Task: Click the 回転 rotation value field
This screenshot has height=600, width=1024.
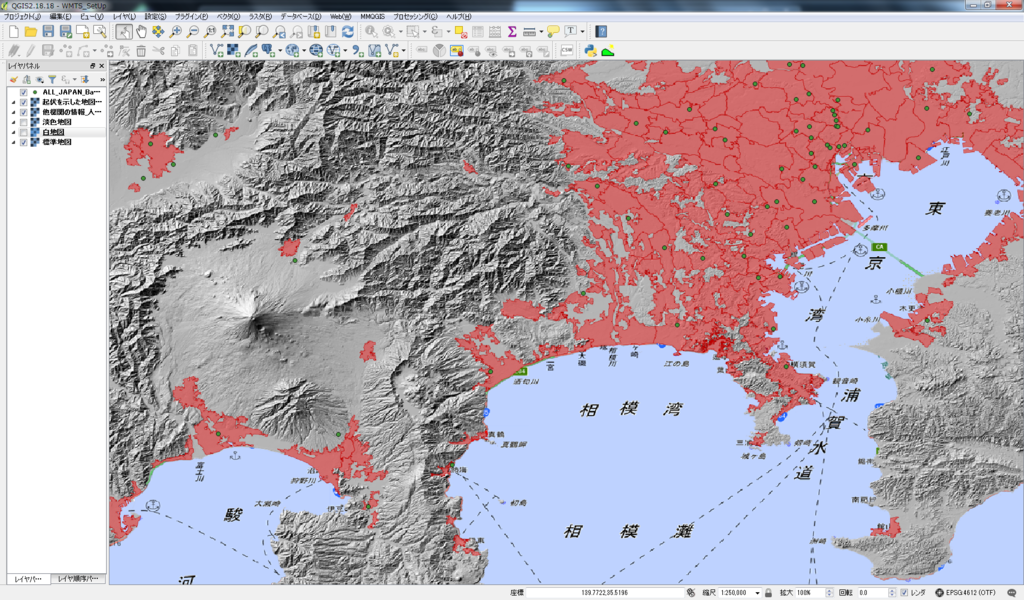Action: point(872,593)
